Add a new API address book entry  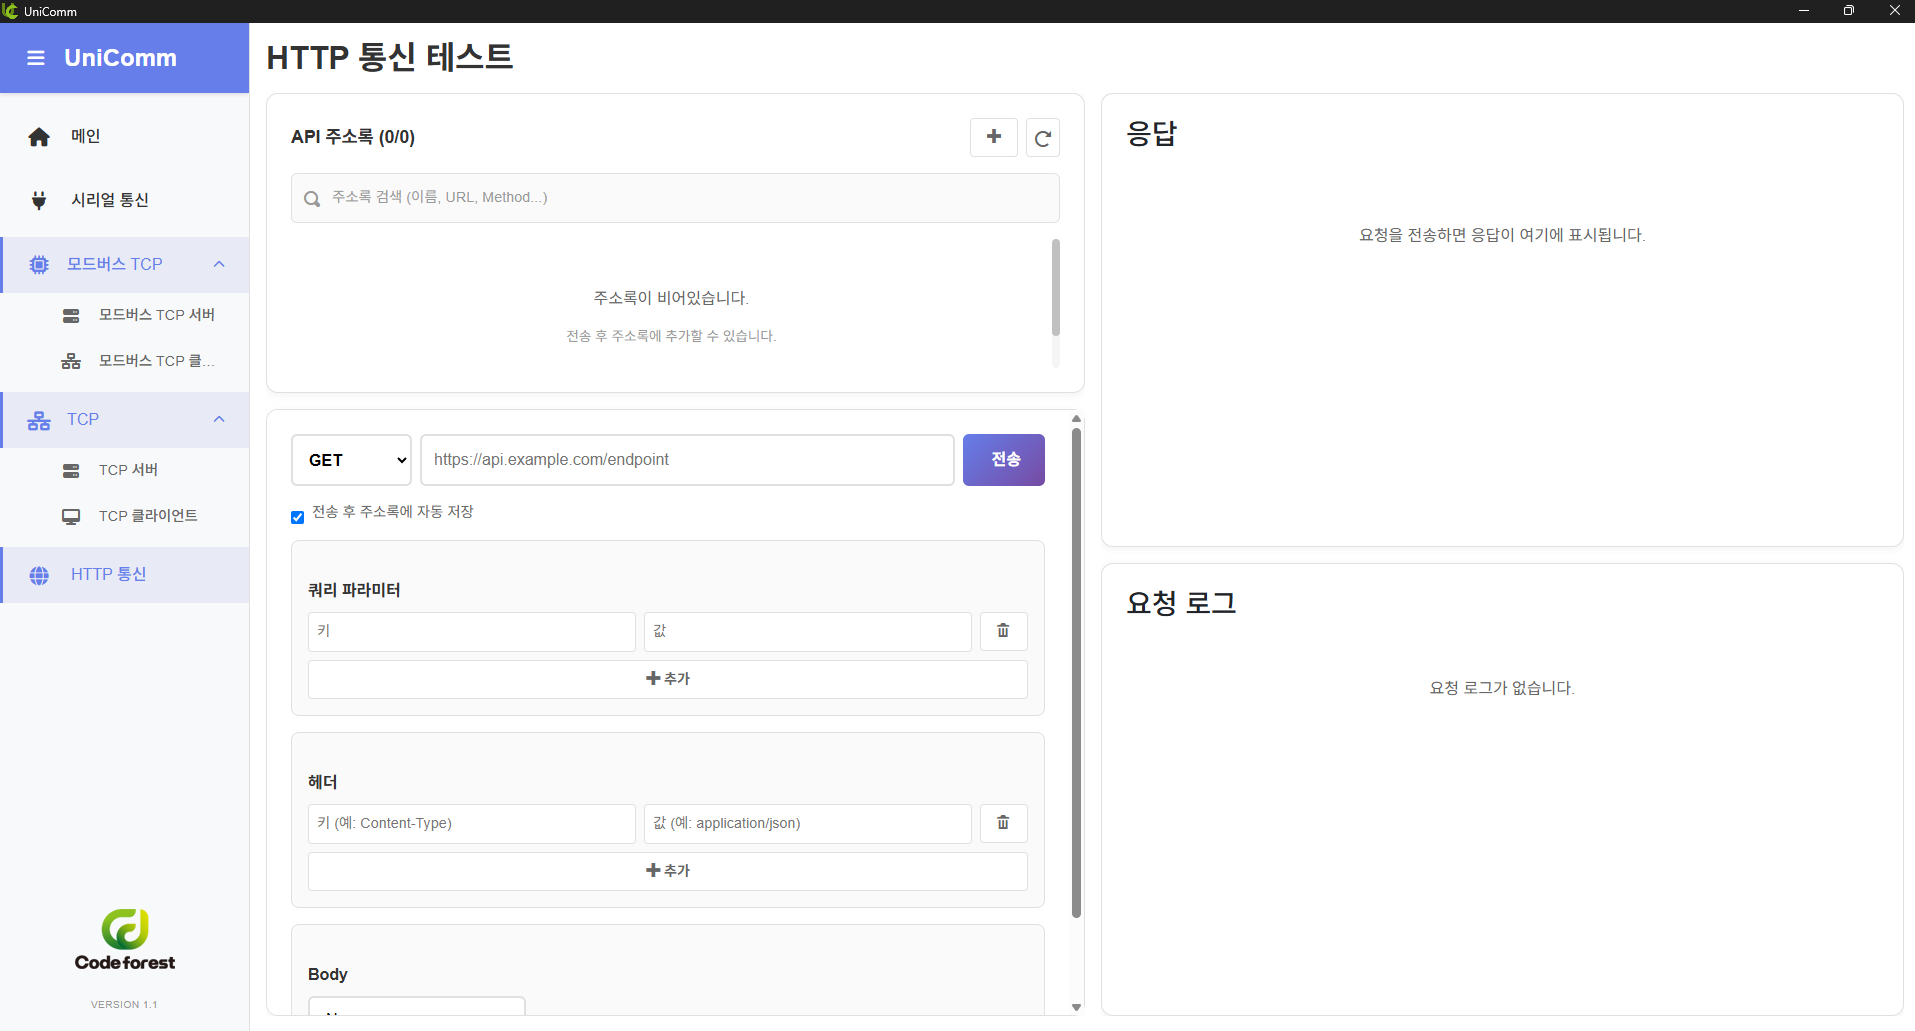click(994, 137)
